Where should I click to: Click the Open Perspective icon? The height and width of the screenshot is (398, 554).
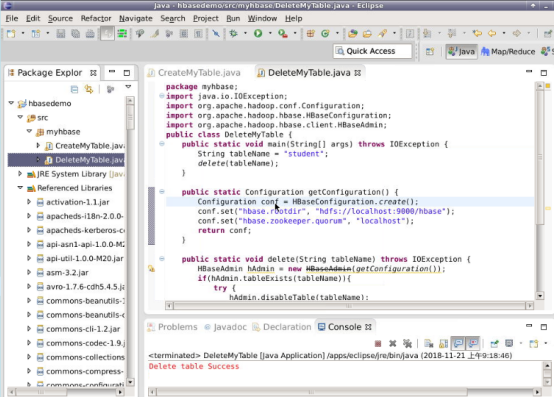pos(430,52)
